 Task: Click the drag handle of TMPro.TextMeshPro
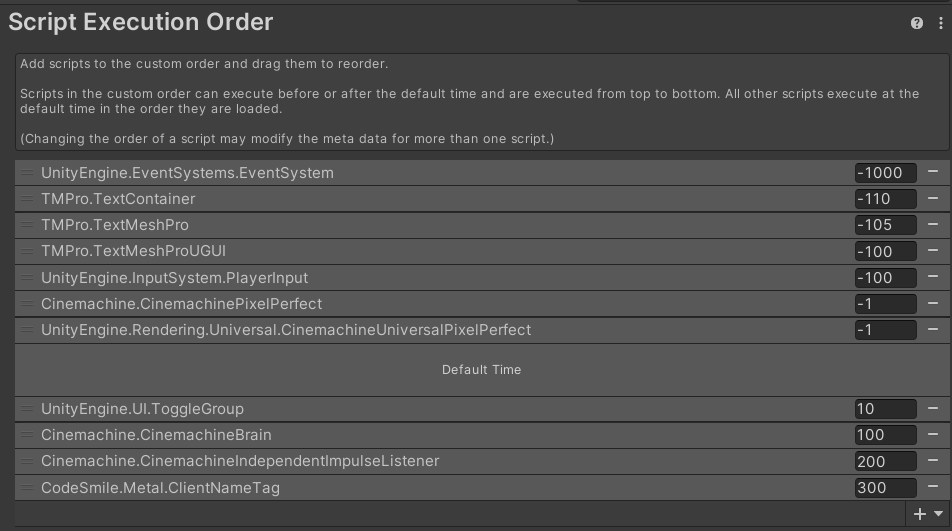27,225
